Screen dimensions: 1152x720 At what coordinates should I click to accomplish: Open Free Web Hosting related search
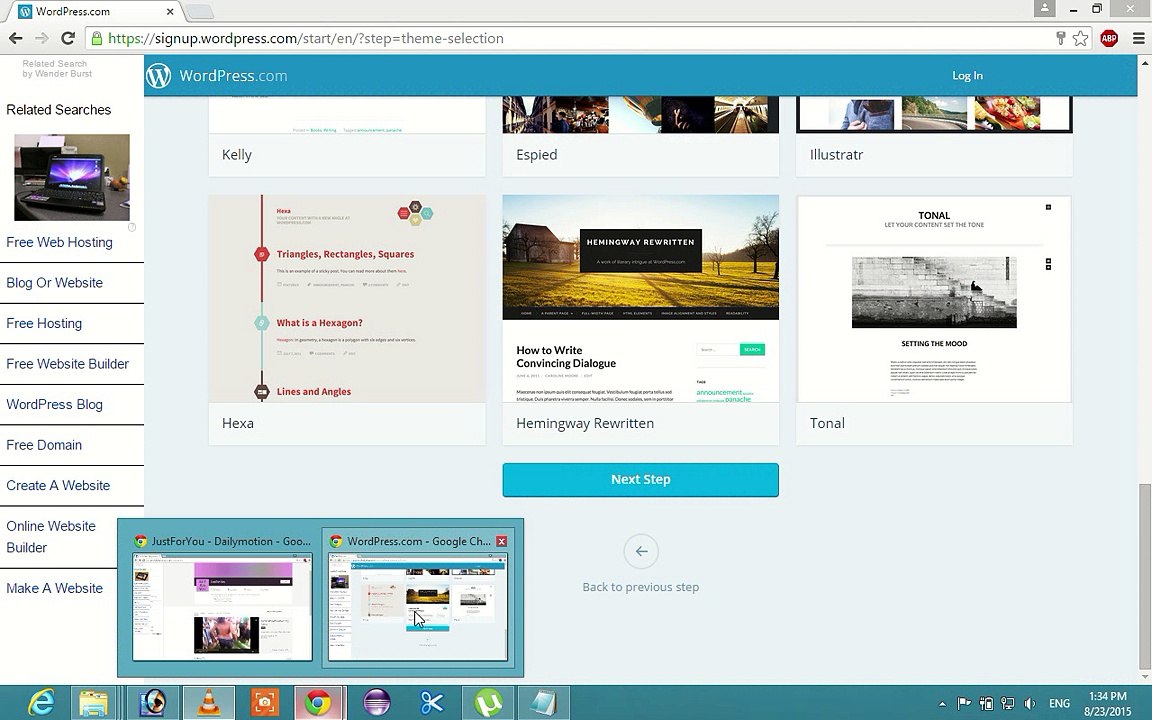point(60,242)
